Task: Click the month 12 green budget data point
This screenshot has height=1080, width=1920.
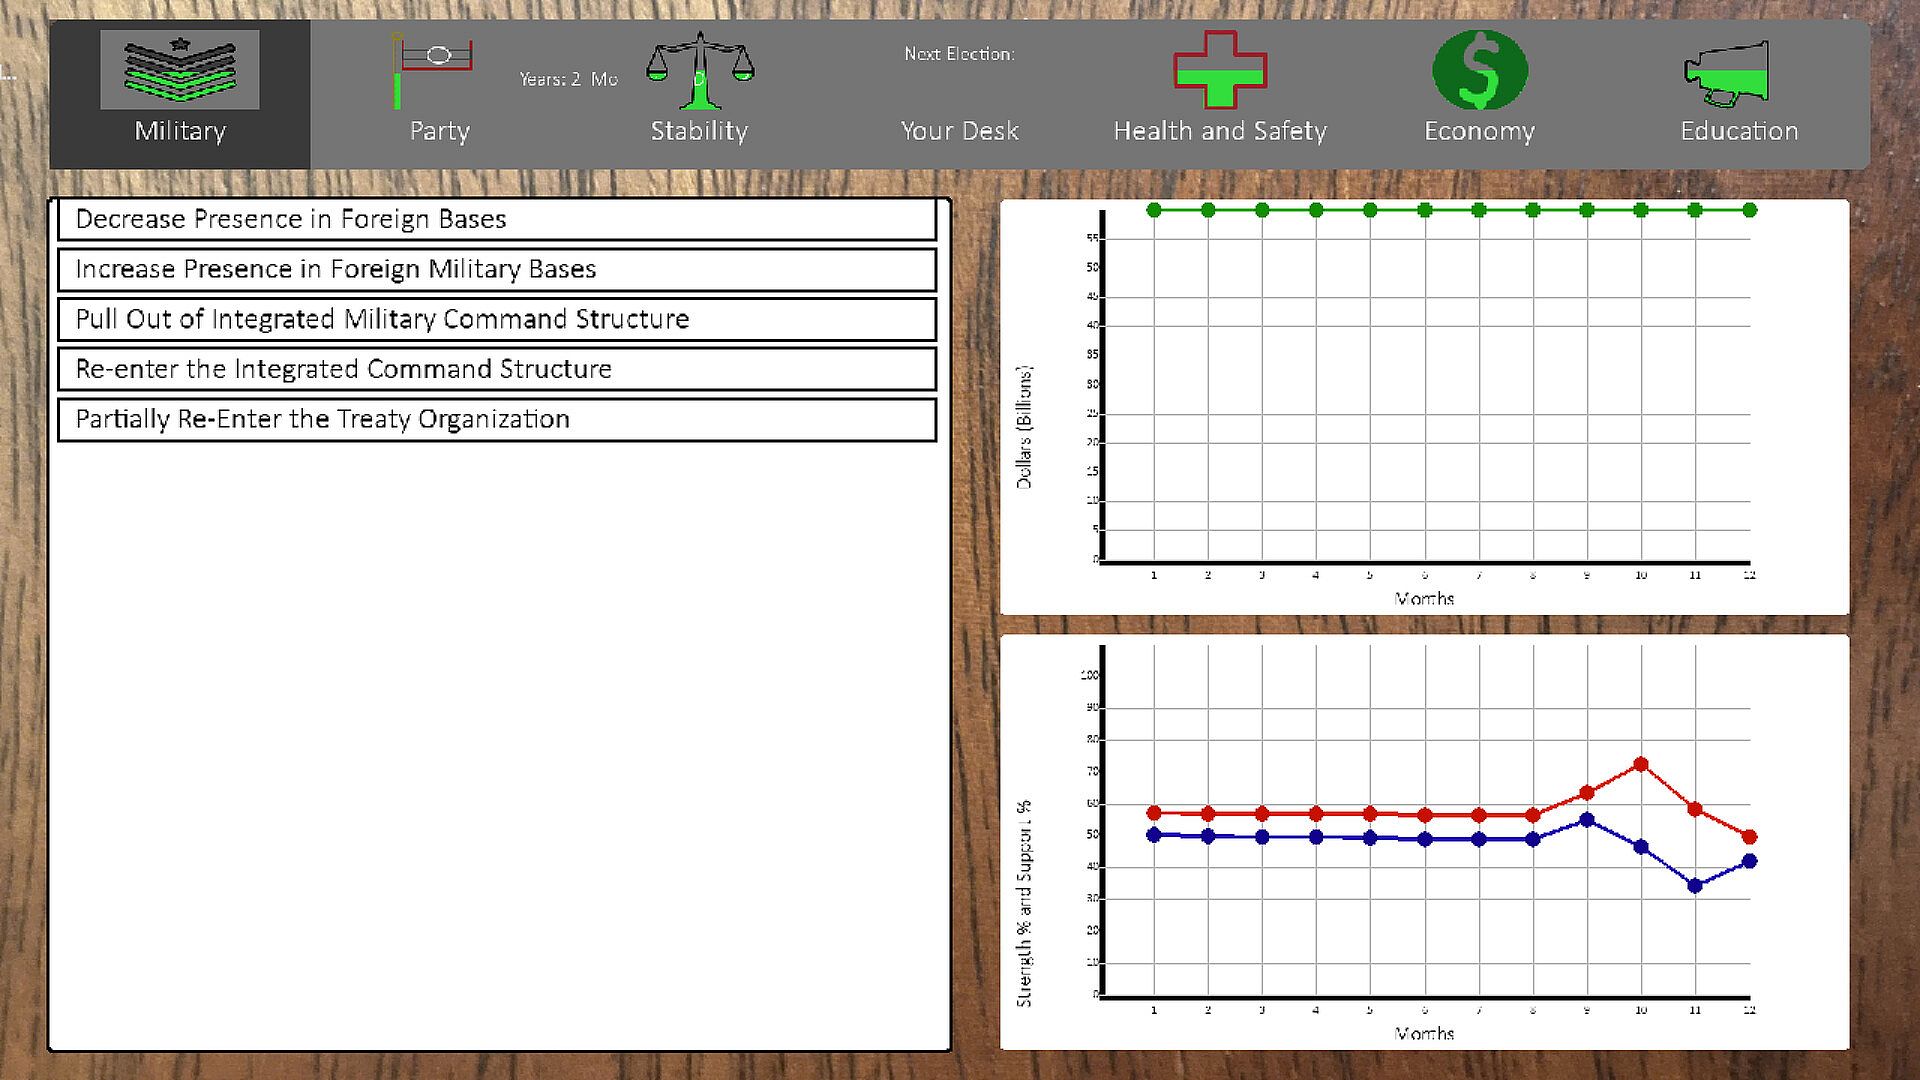Action: coord(1749,210)
